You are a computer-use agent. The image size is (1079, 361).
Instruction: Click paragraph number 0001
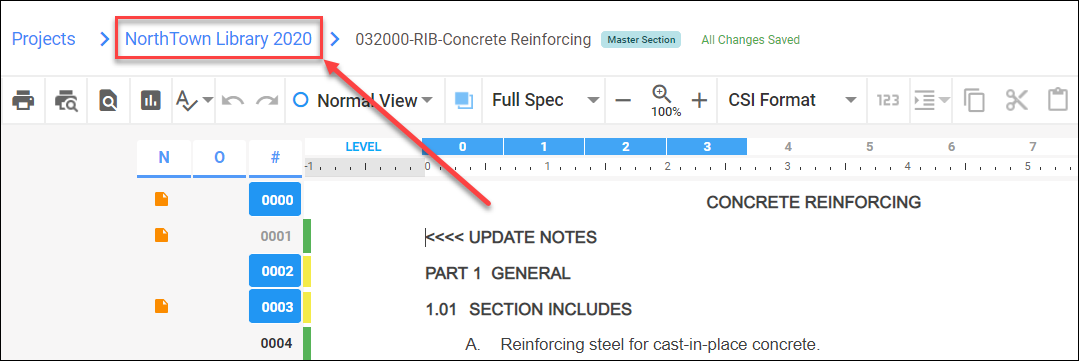[276, 236]
